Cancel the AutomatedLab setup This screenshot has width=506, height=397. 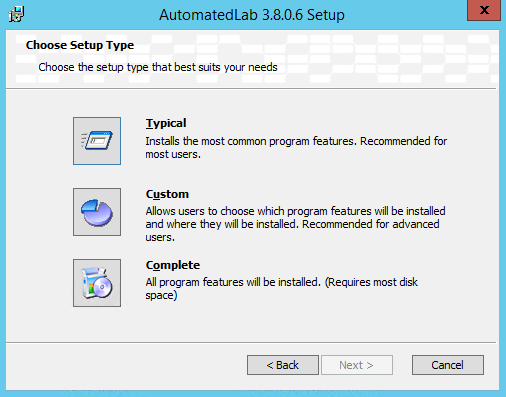(448, 365)
